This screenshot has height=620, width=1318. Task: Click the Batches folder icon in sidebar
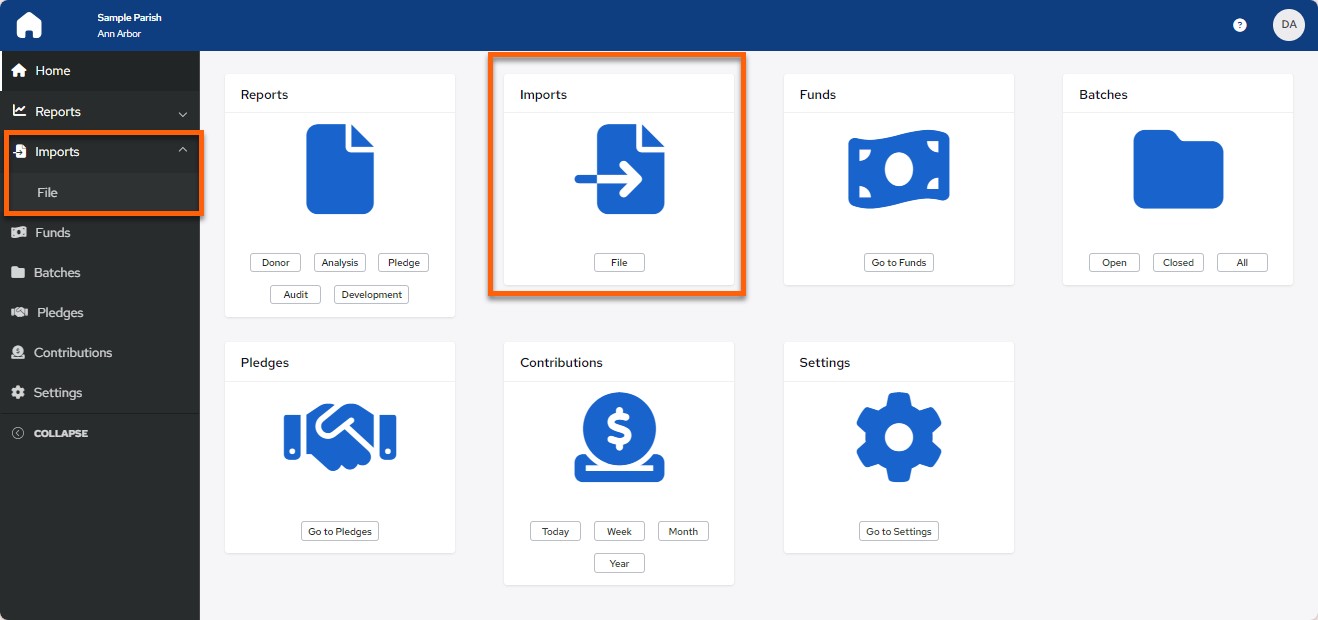[18, 272]
